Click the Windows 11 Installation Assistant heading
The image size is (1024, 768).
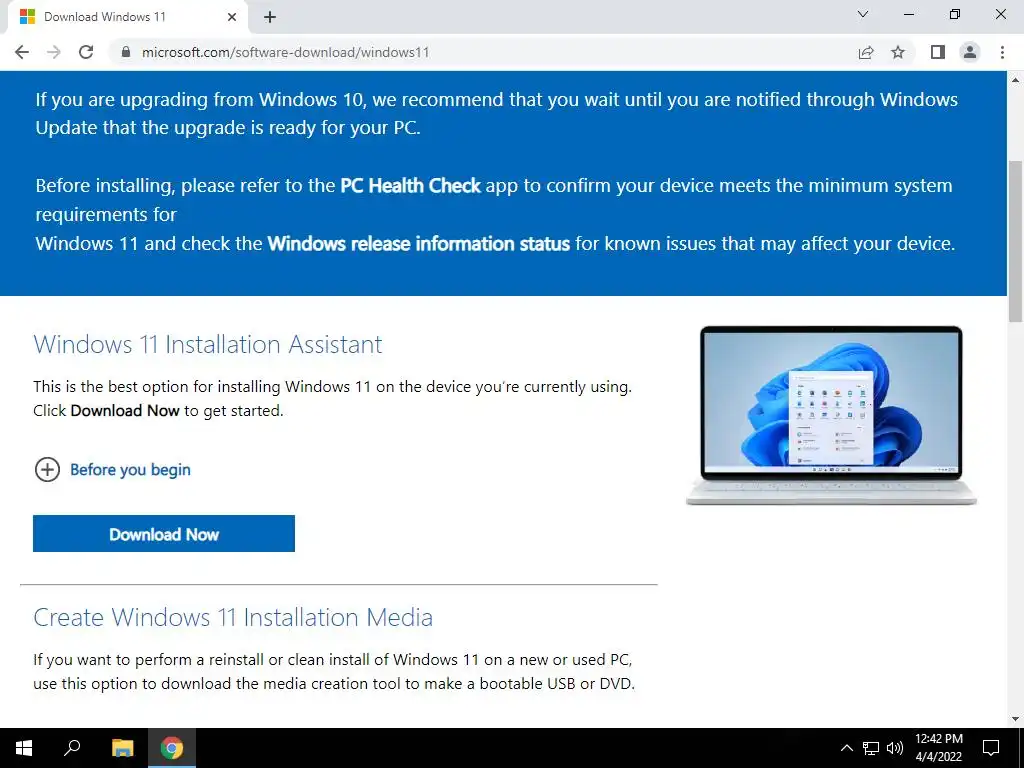pos(208,344)
